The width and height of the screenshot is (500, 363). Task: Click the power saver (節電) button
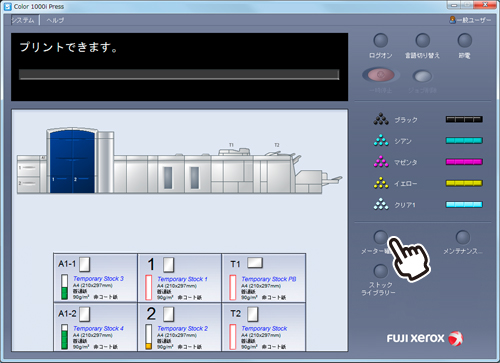pyautogui.click(x=465, y=41)
